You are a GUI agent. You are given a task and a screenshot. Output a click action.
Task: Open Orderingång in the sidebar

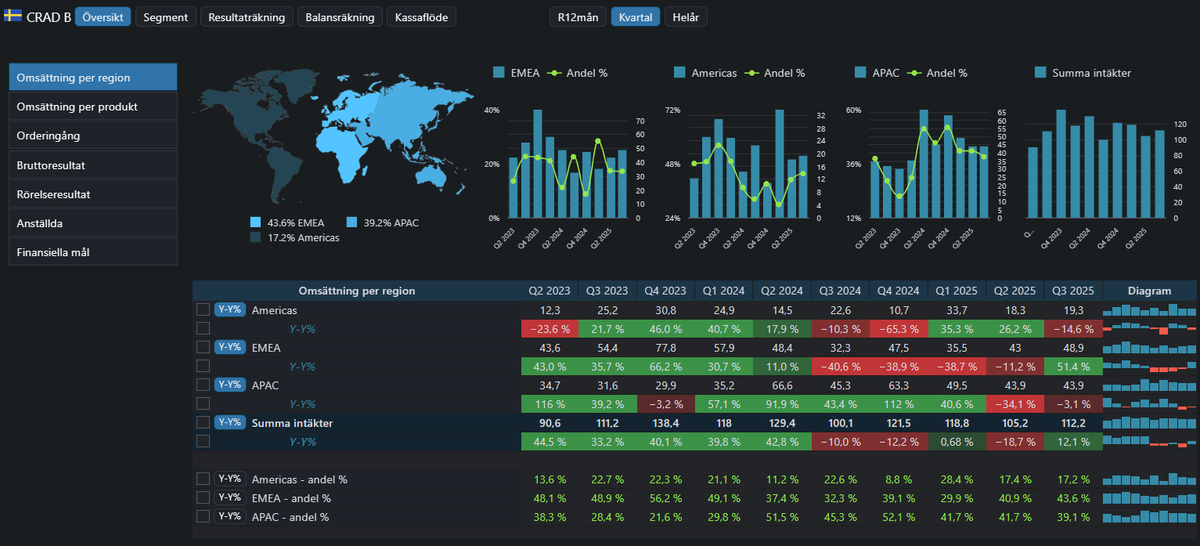93,135
